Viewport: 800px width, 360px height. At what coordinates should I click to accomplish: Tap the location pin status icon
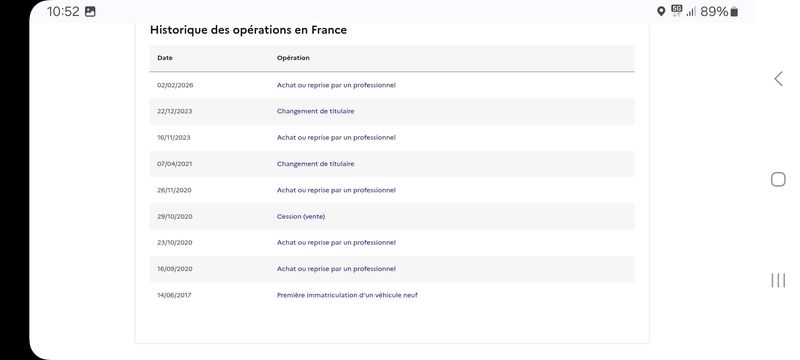[661, 12]
